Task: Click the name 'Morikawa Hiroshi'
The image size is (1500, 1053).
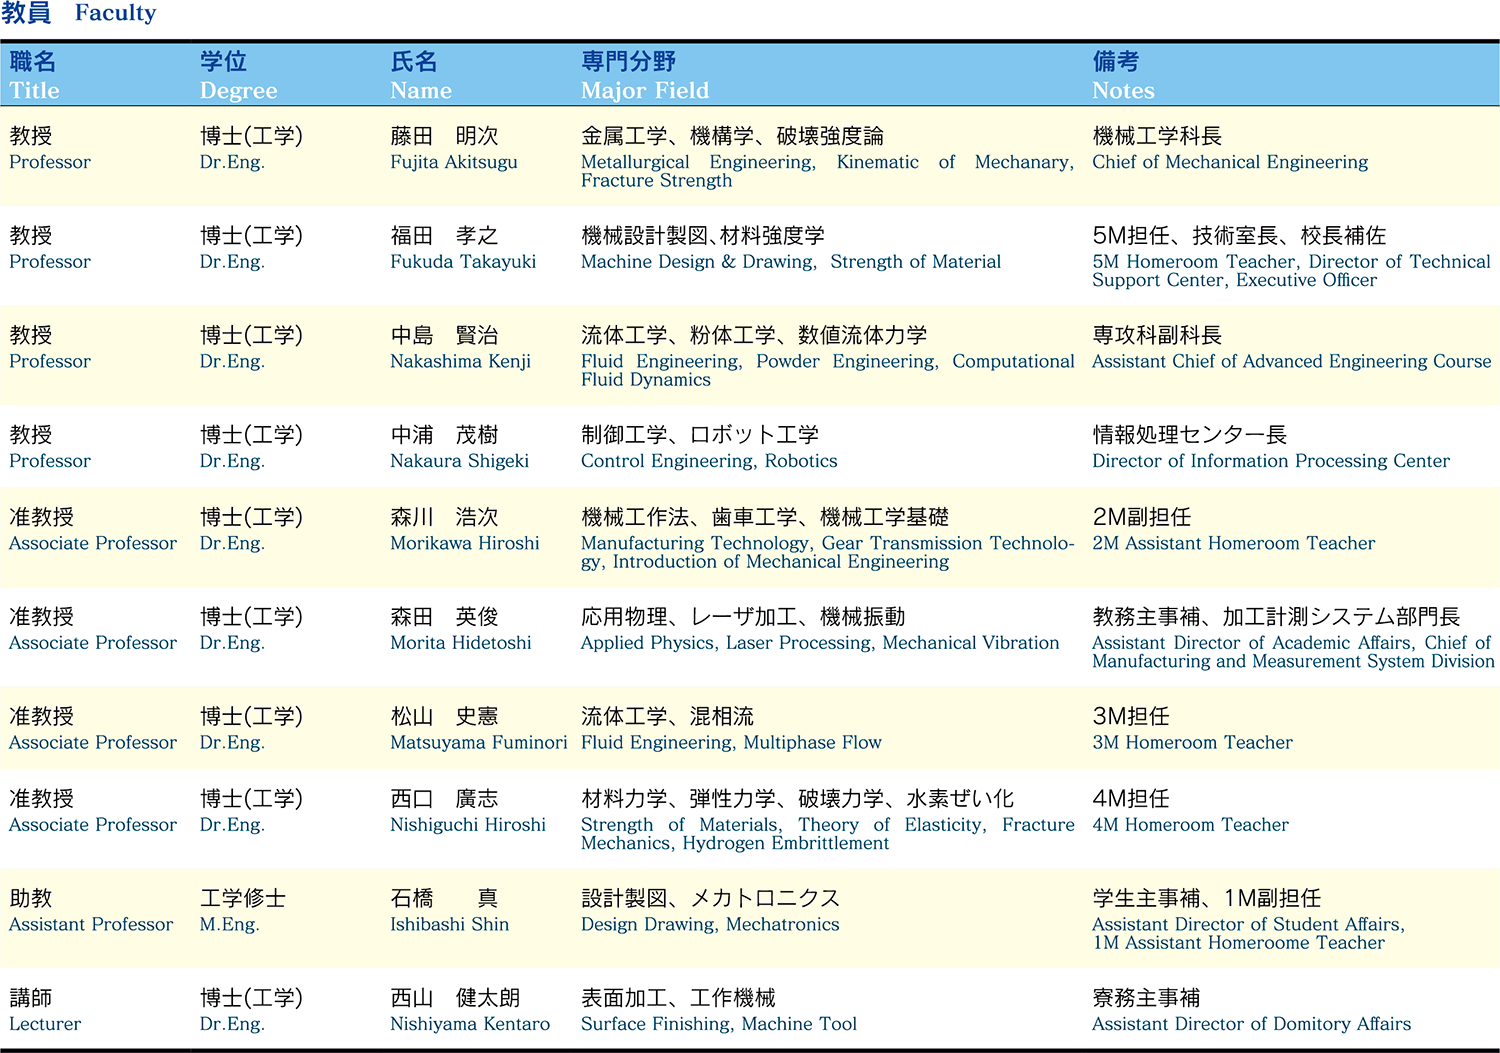Action: pyautogui.click(x=465, y=543)
